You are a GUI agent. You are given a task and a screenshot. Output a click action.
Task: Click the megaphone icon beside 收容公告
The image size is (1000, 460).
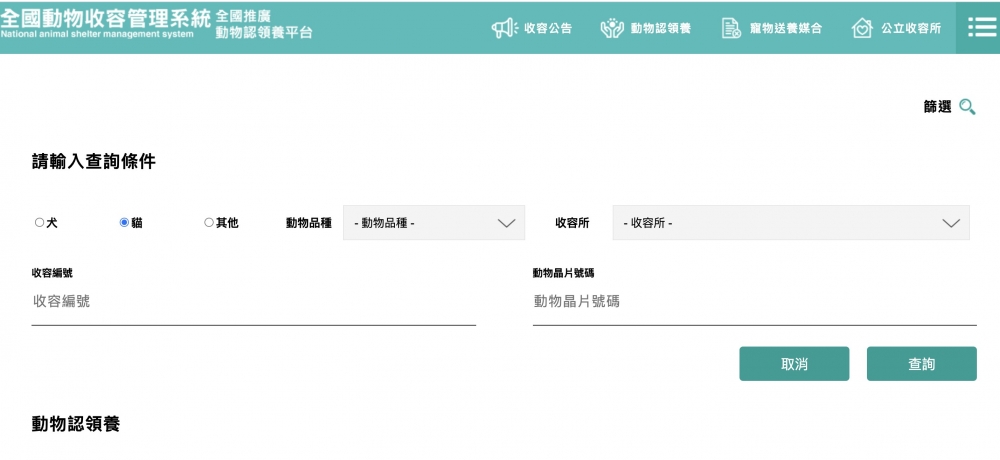tap(504, 28)
